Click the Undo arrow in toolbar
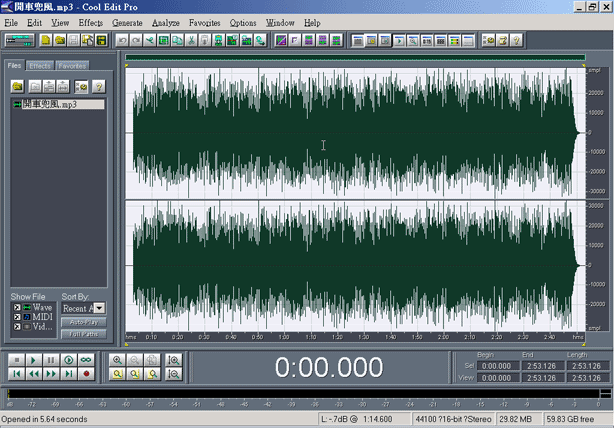614x428 pixels. [x=122, y=40]
